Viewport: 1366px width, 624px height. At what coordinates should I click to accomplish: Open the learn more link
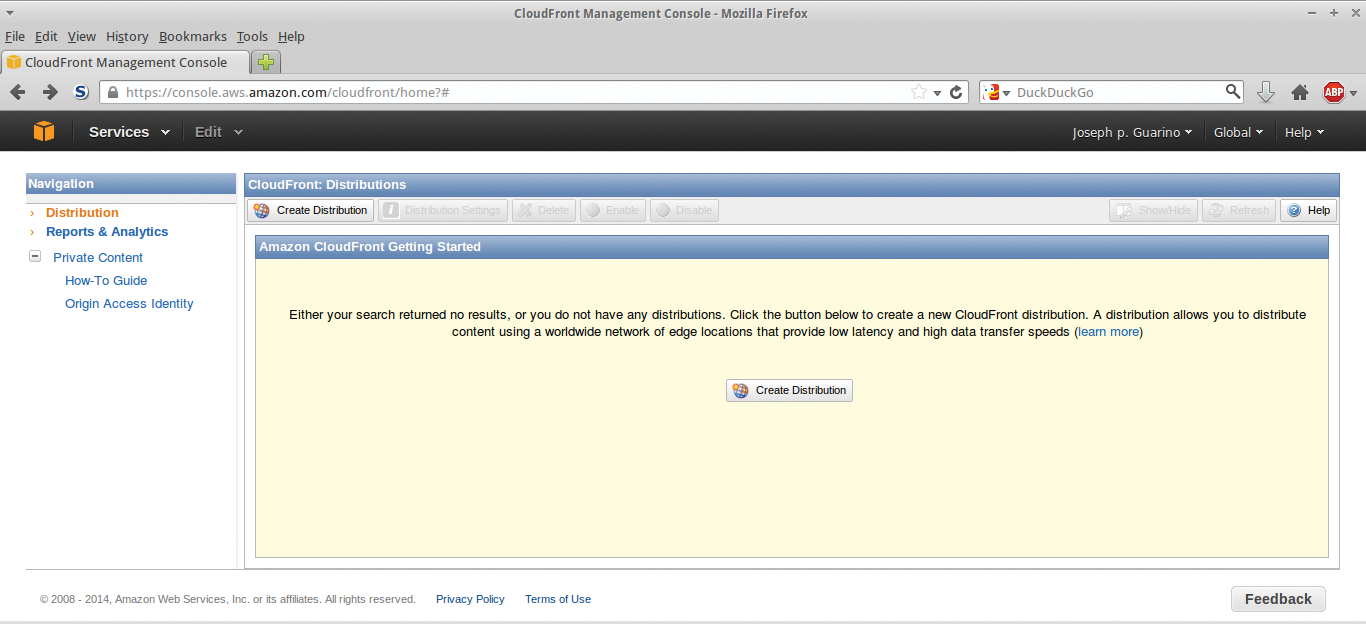pyautogui.click(x=1107, y=331)
